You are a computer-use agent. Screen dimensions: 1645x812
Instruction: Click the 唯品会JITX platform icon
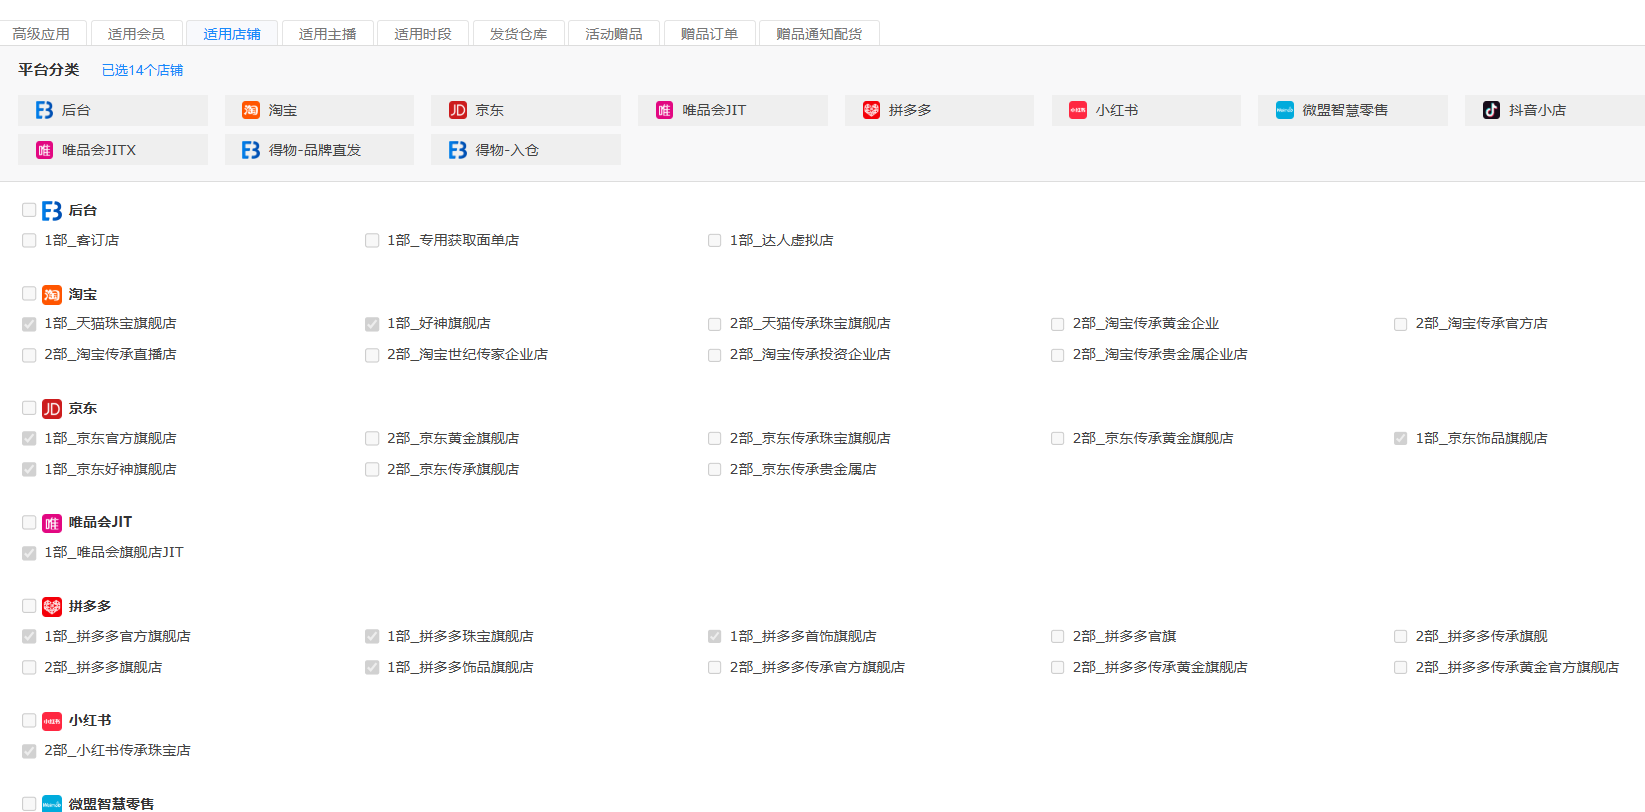[x=44, y=150]
